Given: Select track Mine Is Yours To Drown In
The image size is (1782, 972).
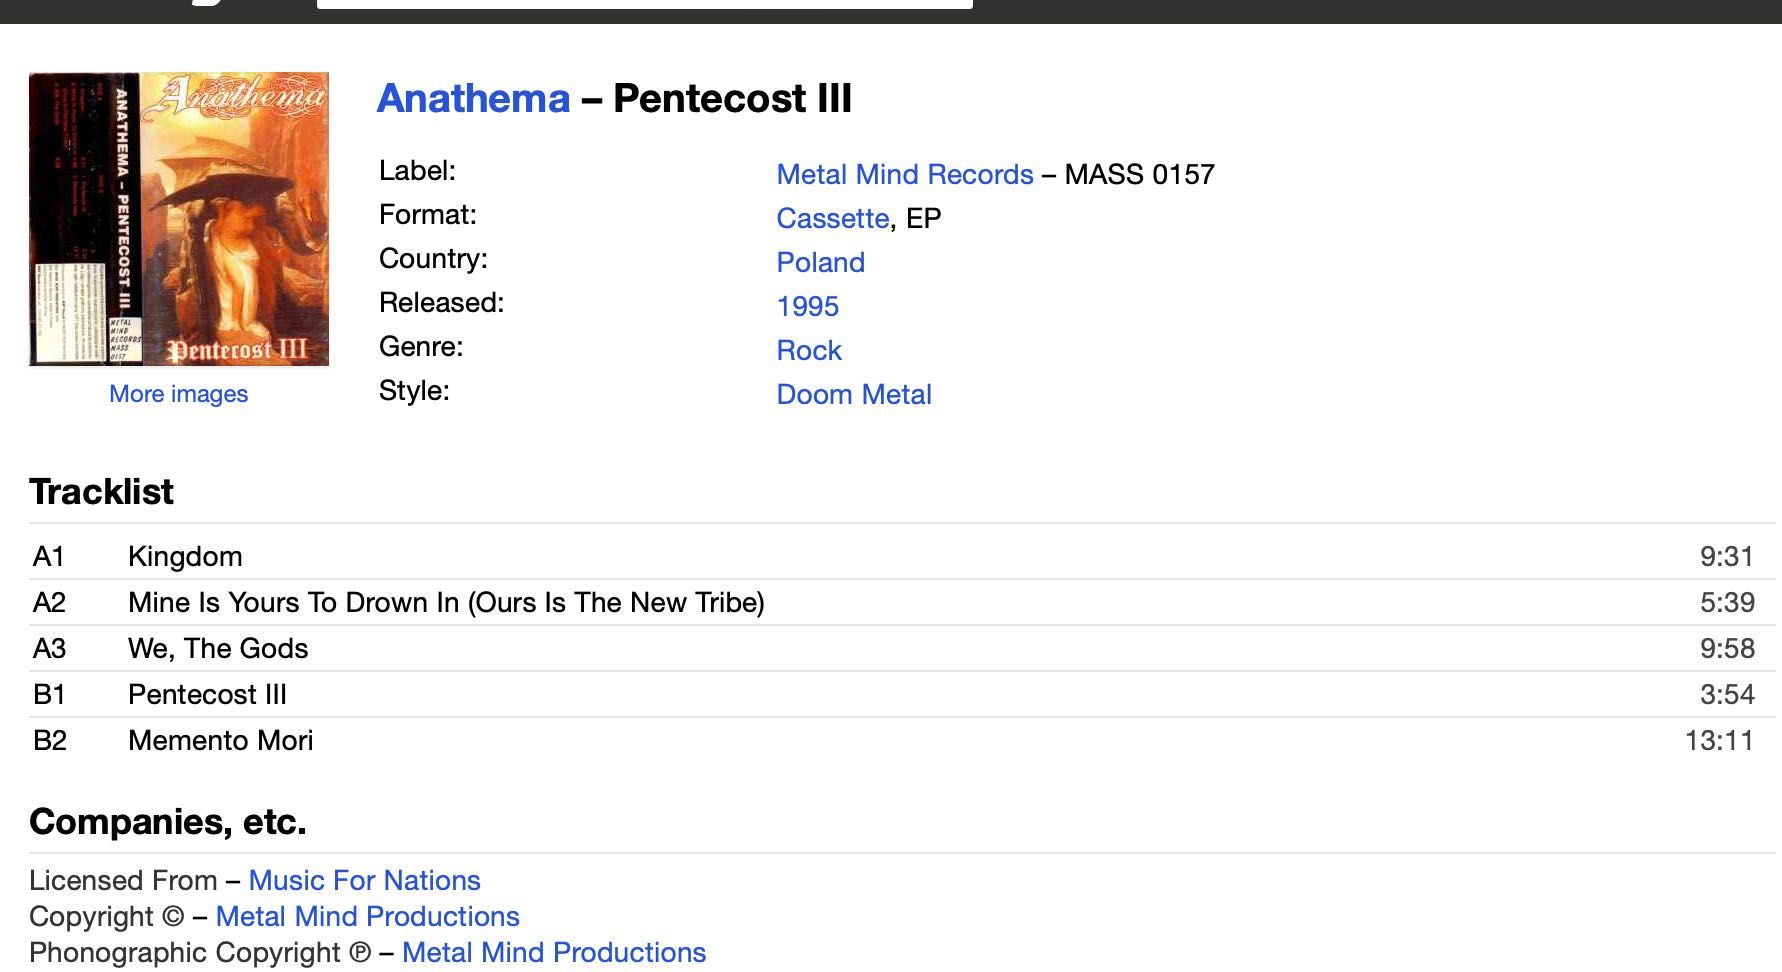Looking at the screenshot, I should pos(446,602).
